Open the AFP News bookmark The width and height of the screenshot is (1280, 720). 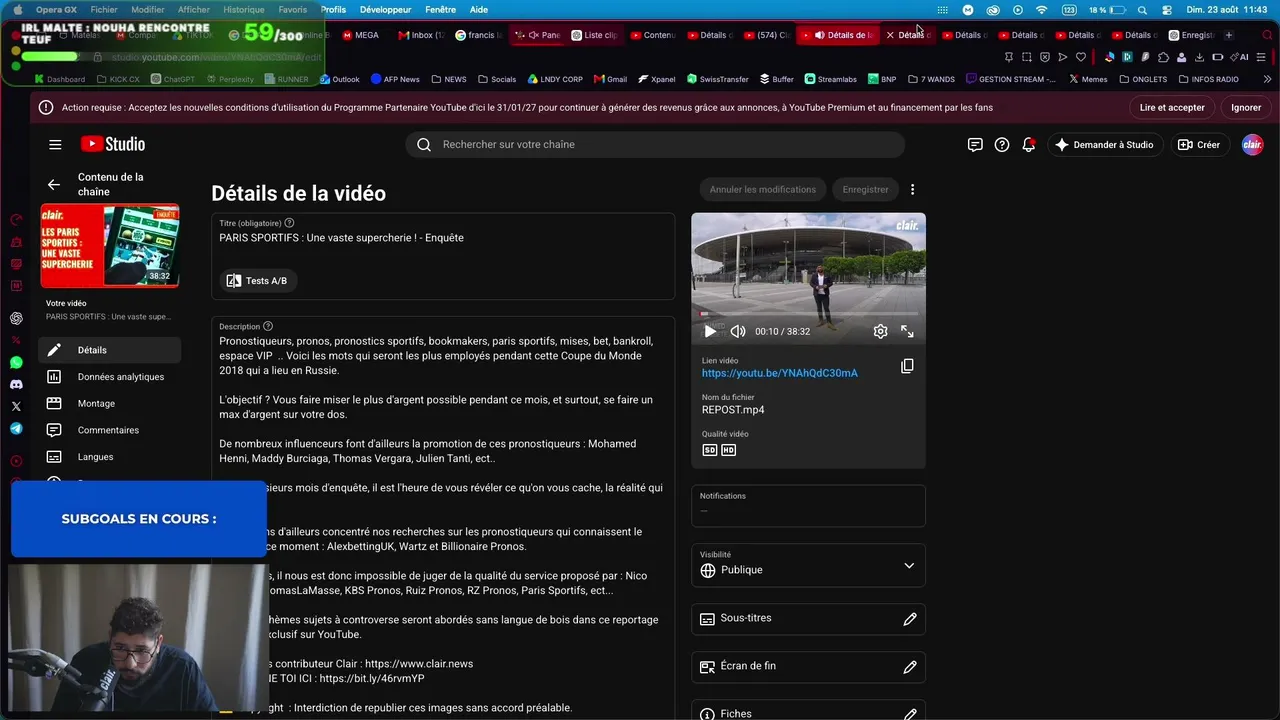coord(395,79)
